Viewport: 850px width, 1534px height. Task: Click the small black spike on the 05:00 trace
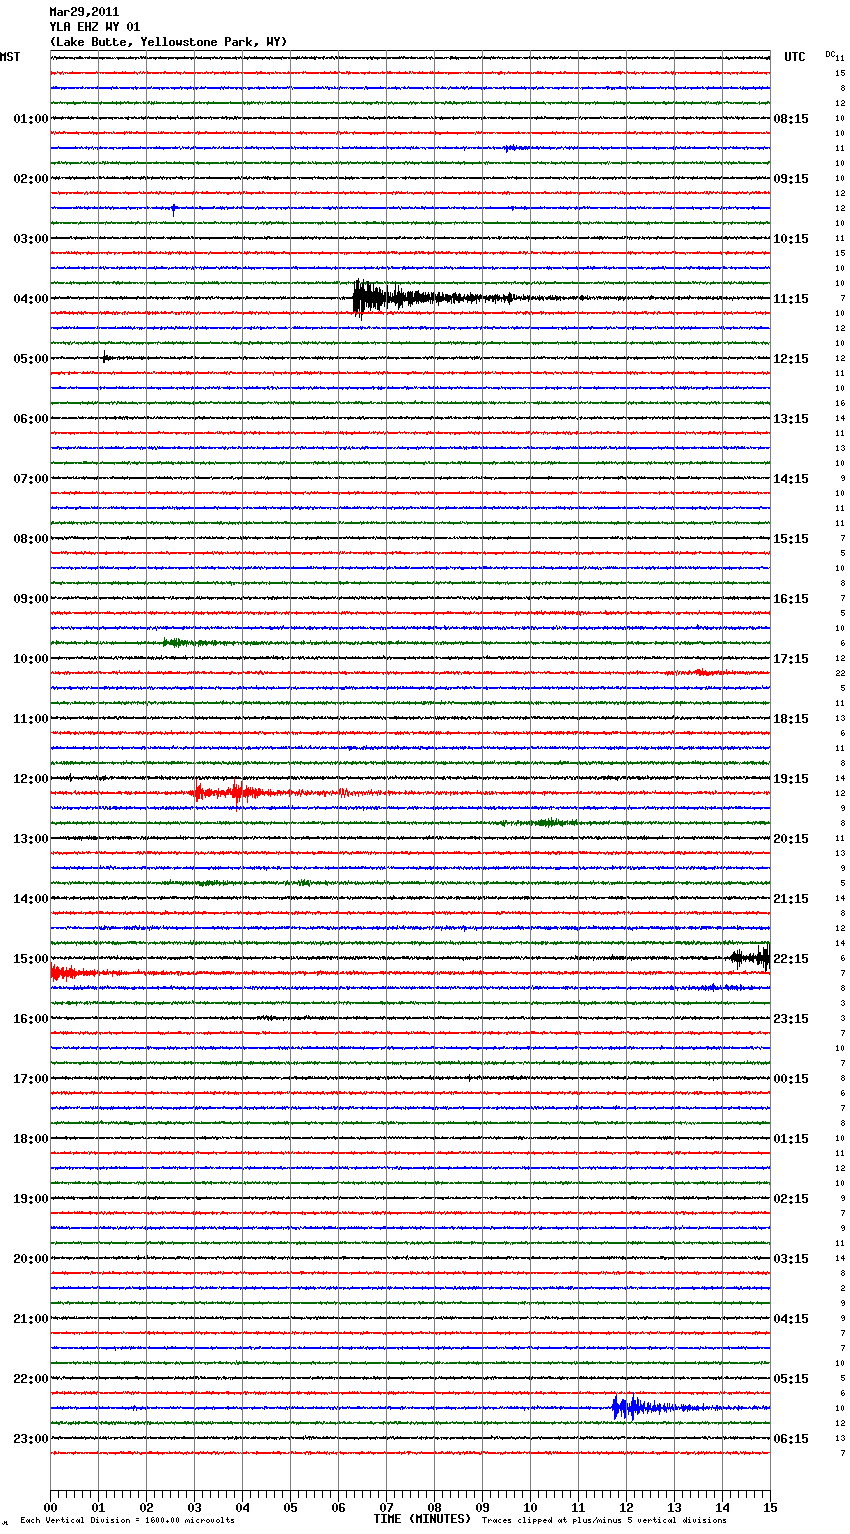tap(105, 357)
